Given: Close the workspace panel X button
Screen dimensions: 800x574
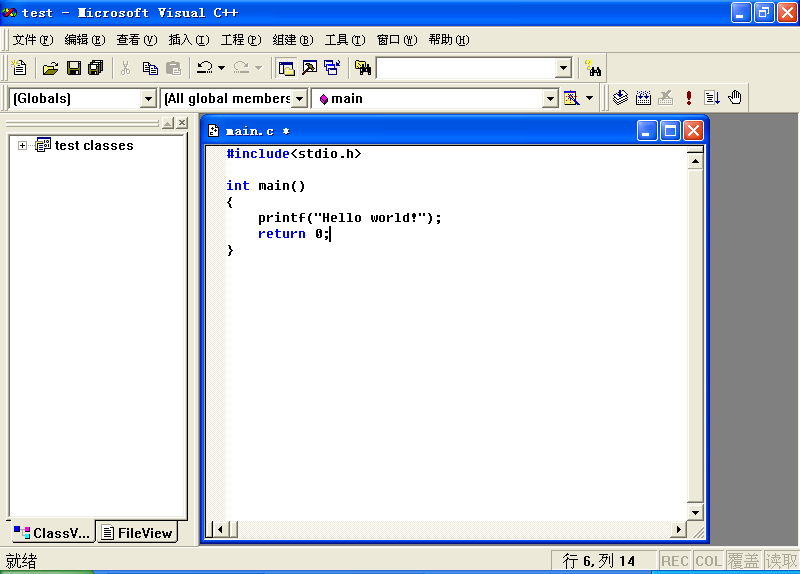Looking at the screenshot, I should tap(182, 123).
